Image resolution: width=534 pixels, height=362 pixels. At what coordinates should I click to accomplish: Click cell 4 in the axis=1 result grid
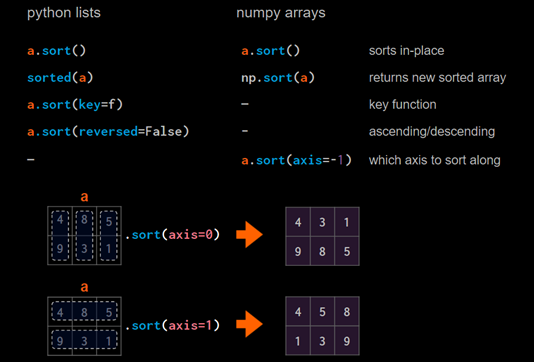point(298,312)
